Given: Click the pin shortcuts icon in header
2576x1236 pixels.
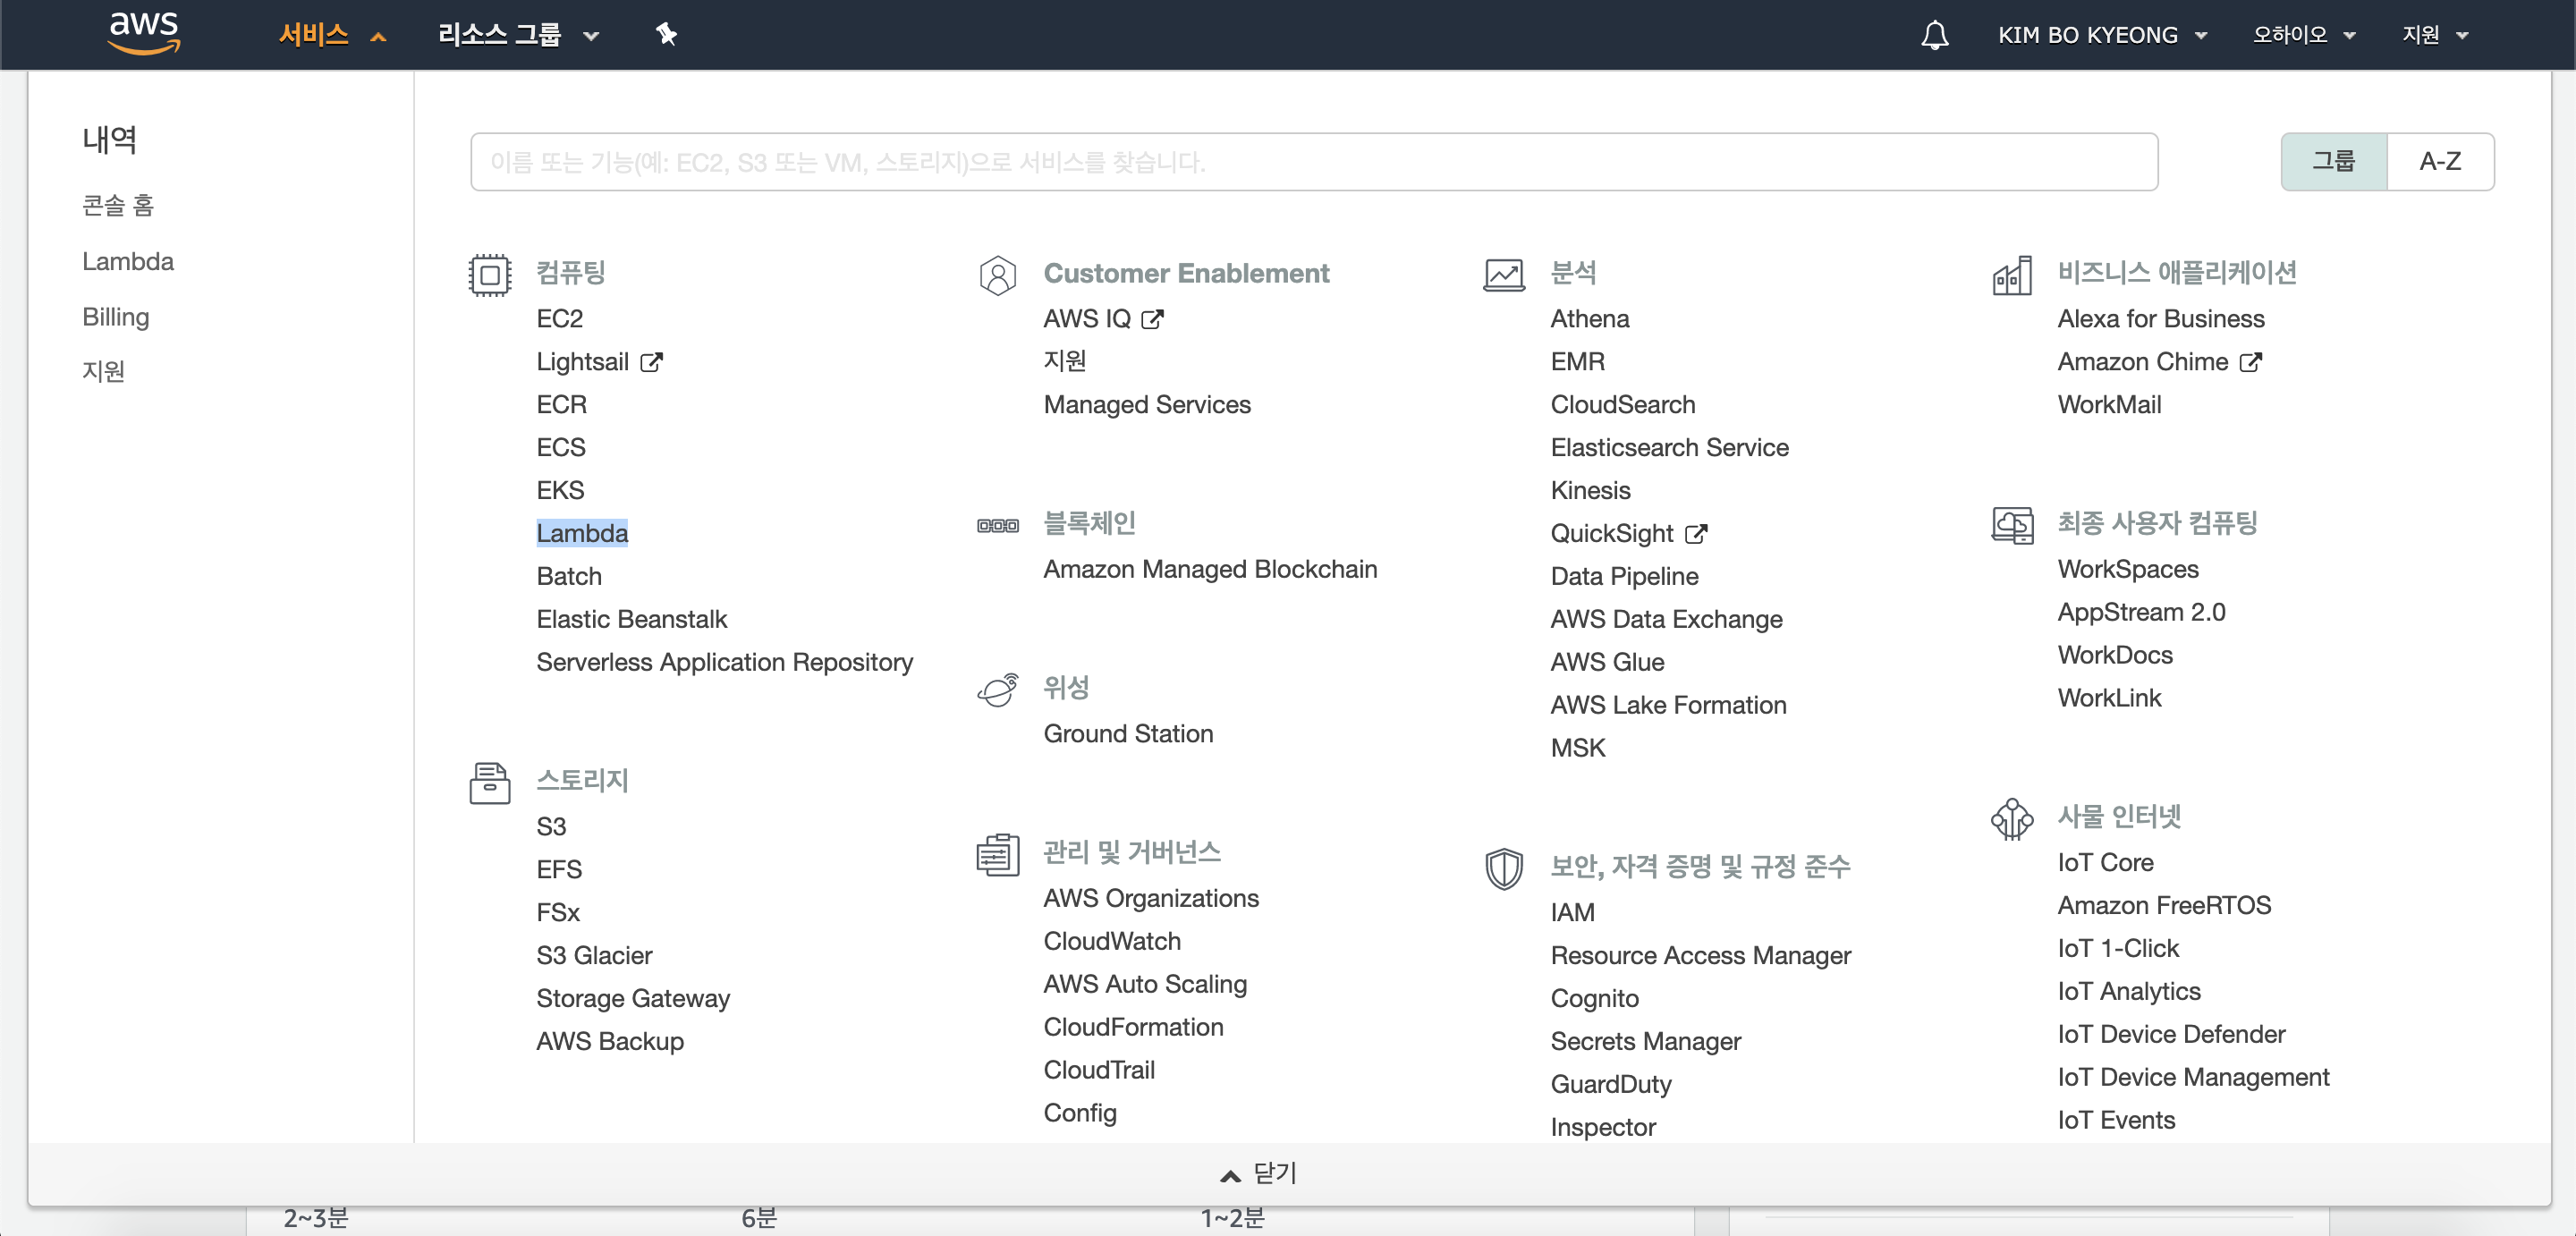Looking at the screenshot, I should pos(666,35).
